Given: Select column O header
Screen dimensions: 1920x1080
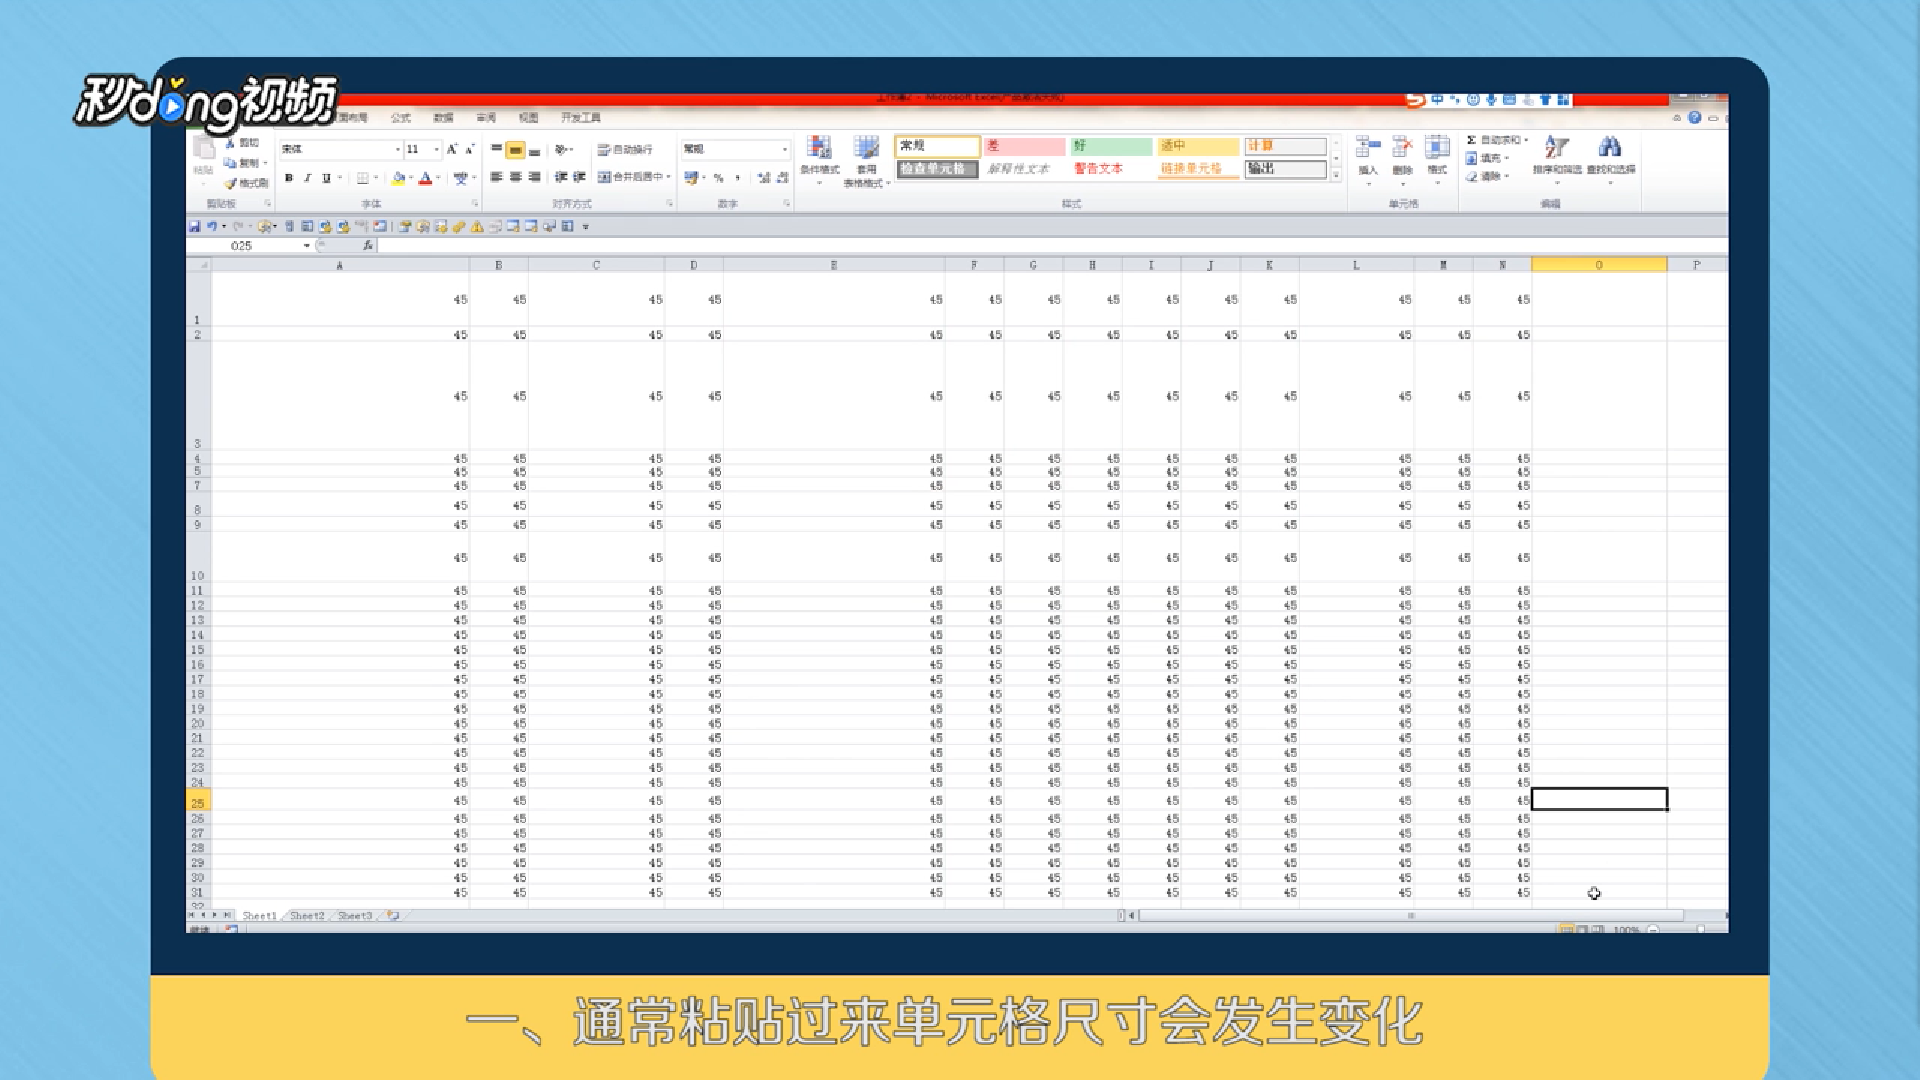Looking at the screenshot, I should tap(1598, 266).
